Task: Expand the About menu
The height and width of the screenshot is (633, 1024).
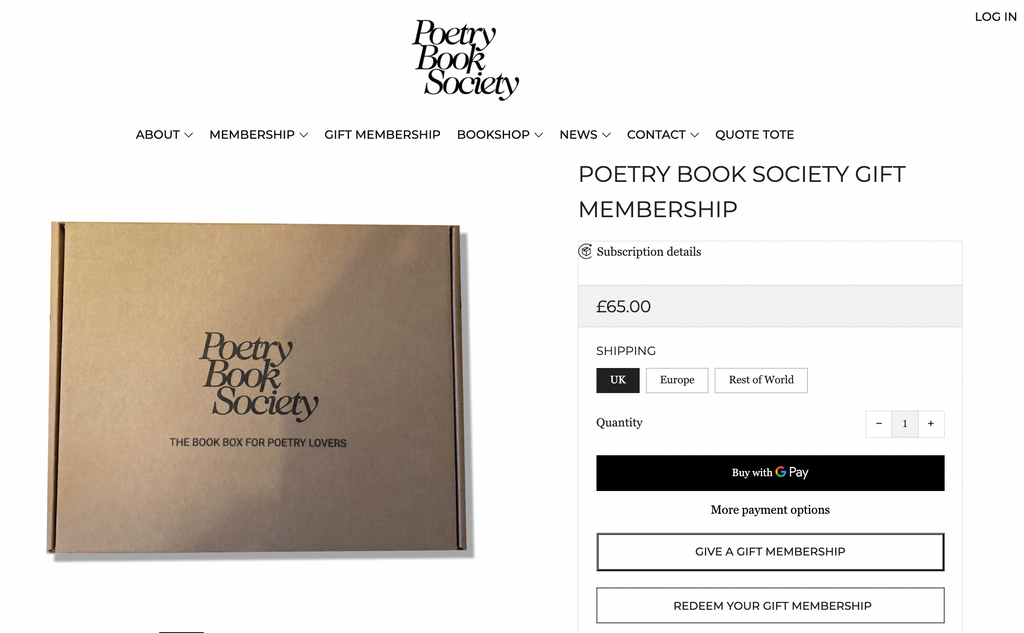Action: [164, 135]
